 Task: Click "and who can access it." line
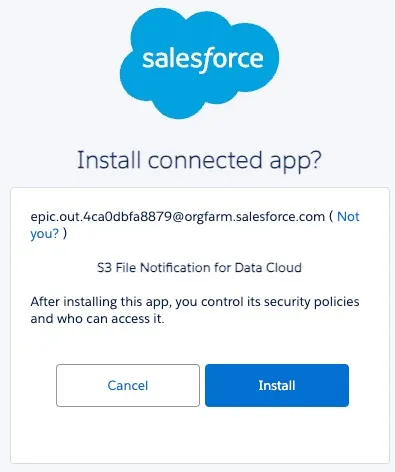[x=97, y=319]
